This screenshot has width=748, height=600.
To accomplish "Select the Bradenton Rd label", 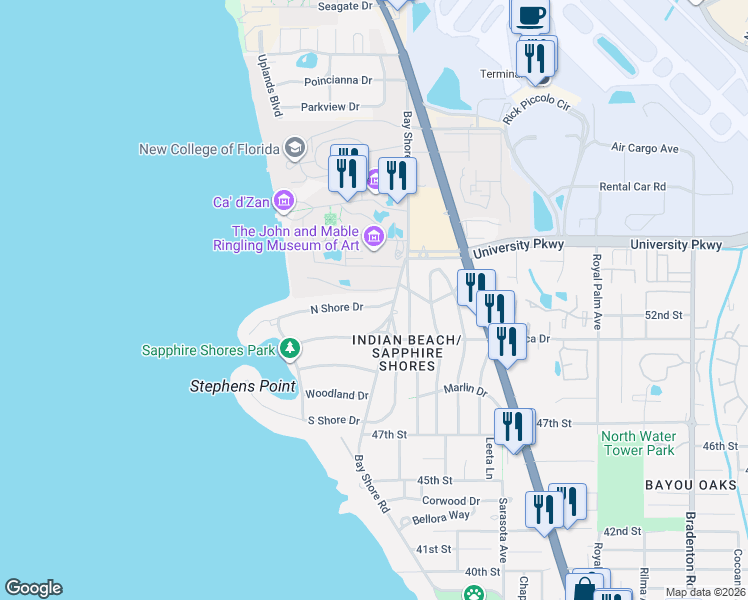I will pos(690,548).
